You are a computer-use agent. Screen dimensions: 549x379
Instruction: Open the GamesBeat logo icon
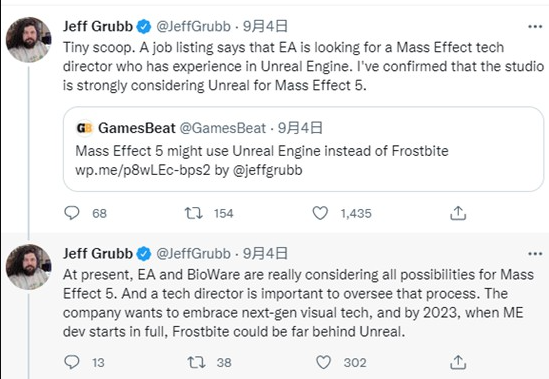84,128
